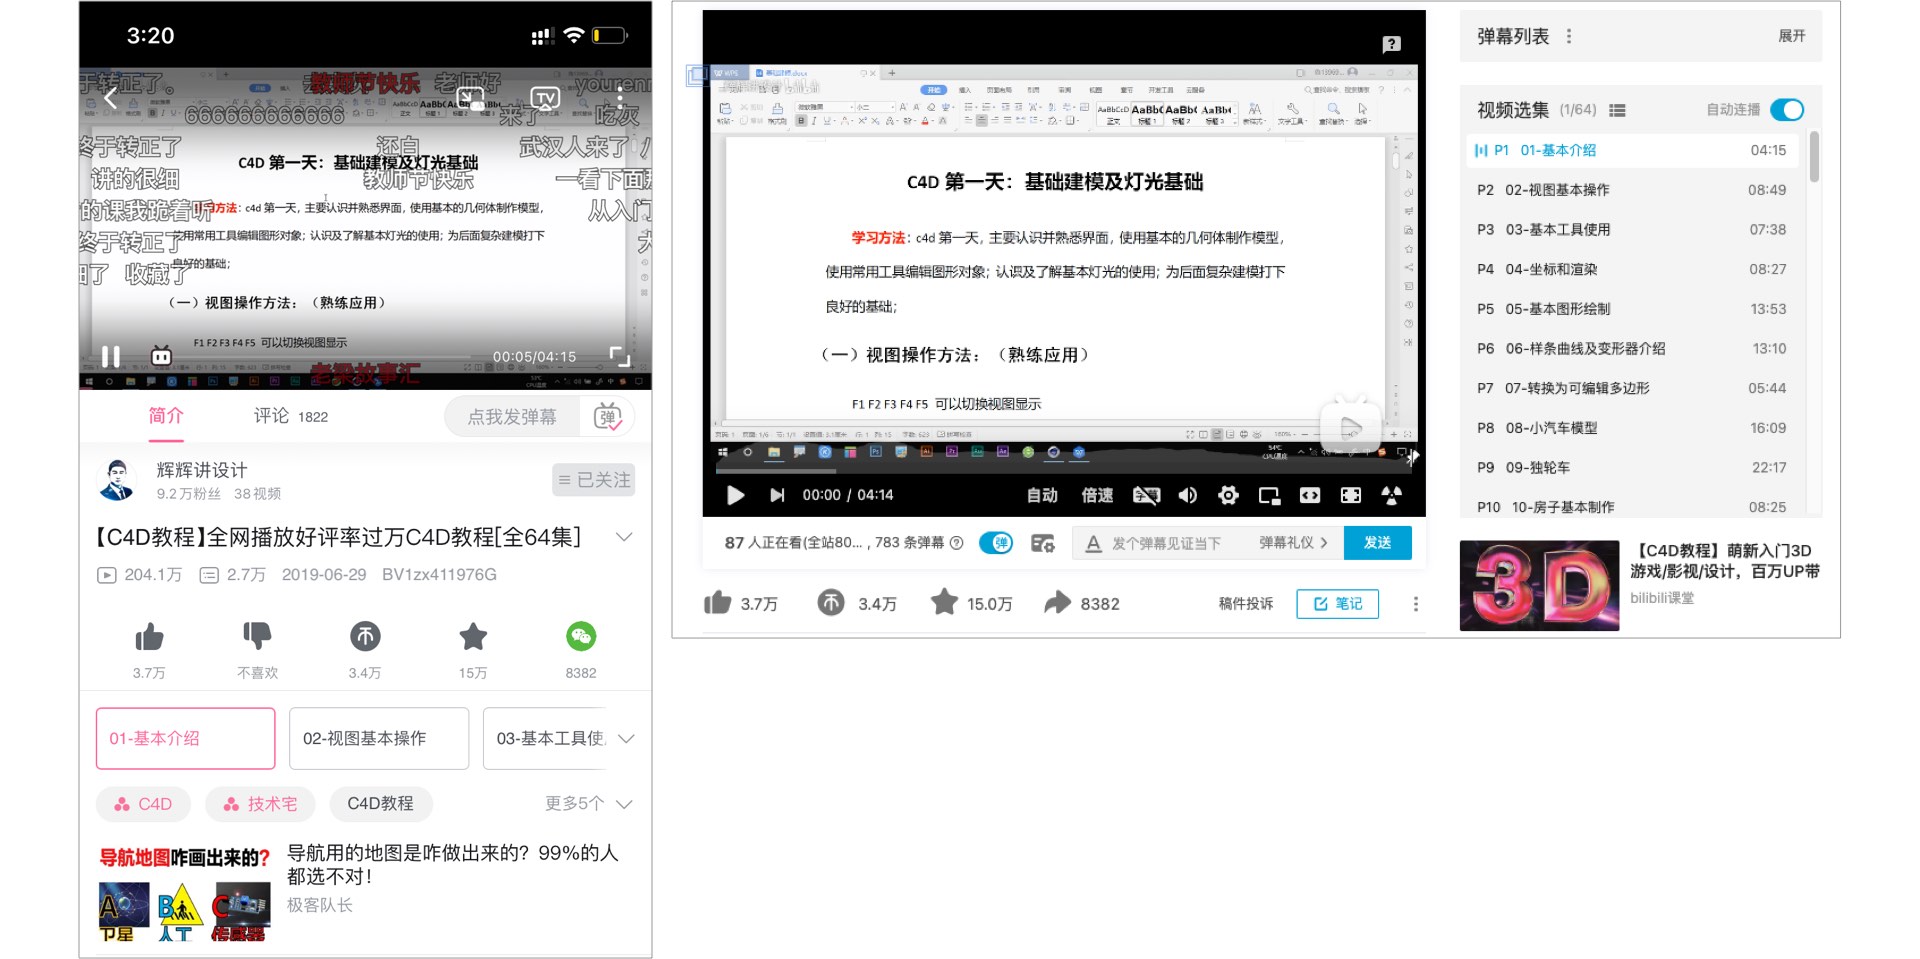Toggle the mobile 弹 danmaku switch icon
This screenshot has height=959, width=1920.
click(x=608, y=417)
